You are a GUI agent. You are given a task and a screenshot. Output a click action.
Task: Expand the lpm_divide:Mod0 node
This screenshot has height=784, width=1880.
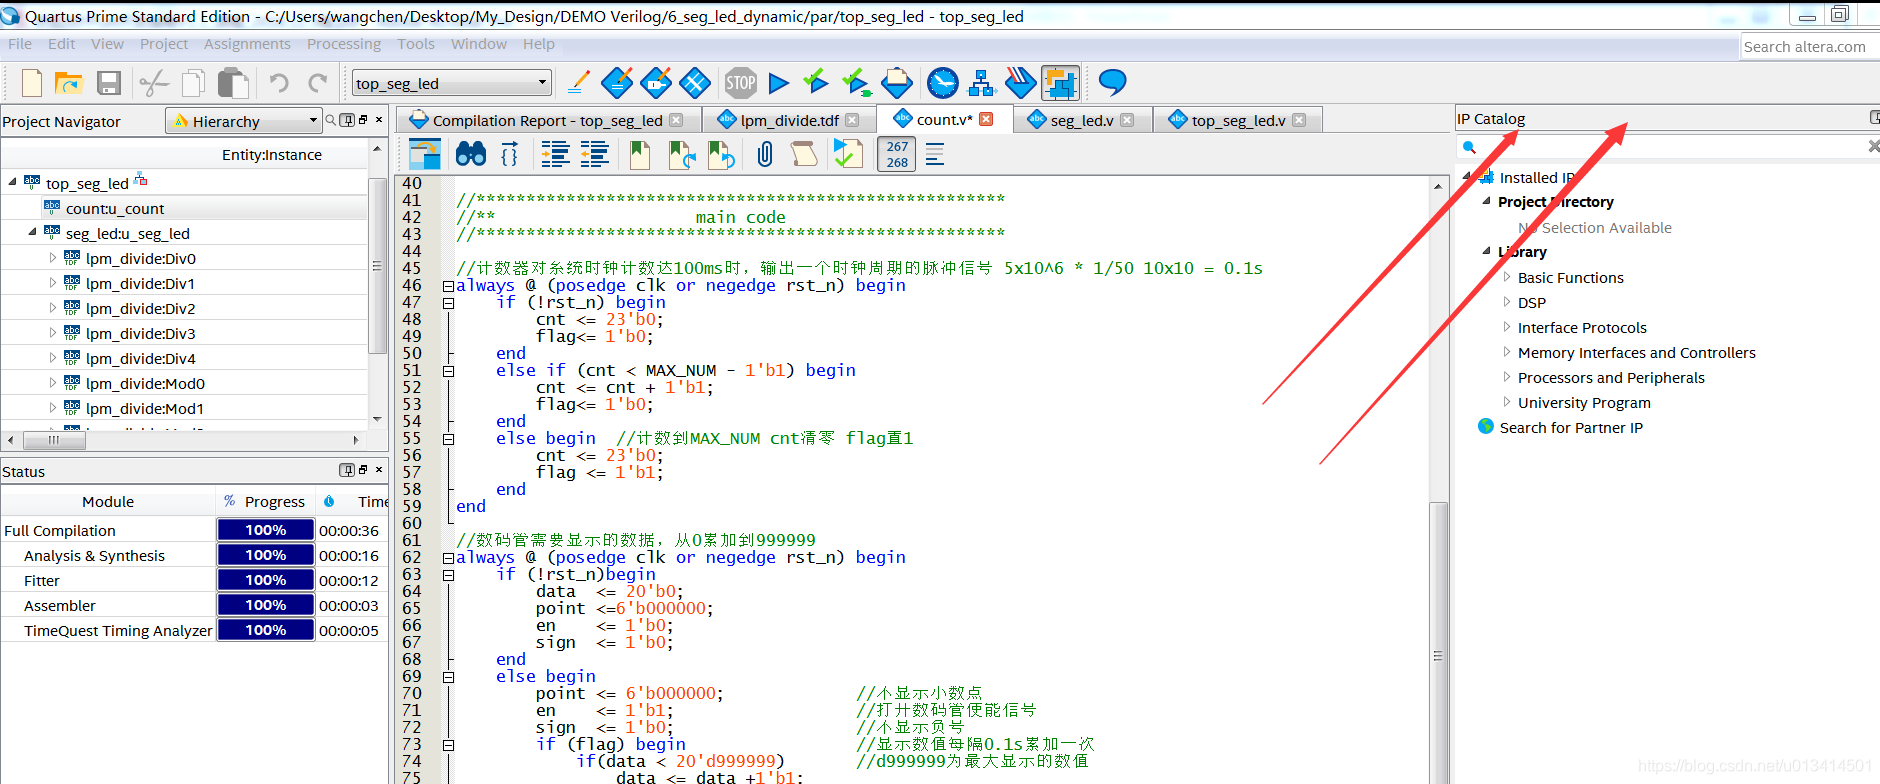pos(53,382)
